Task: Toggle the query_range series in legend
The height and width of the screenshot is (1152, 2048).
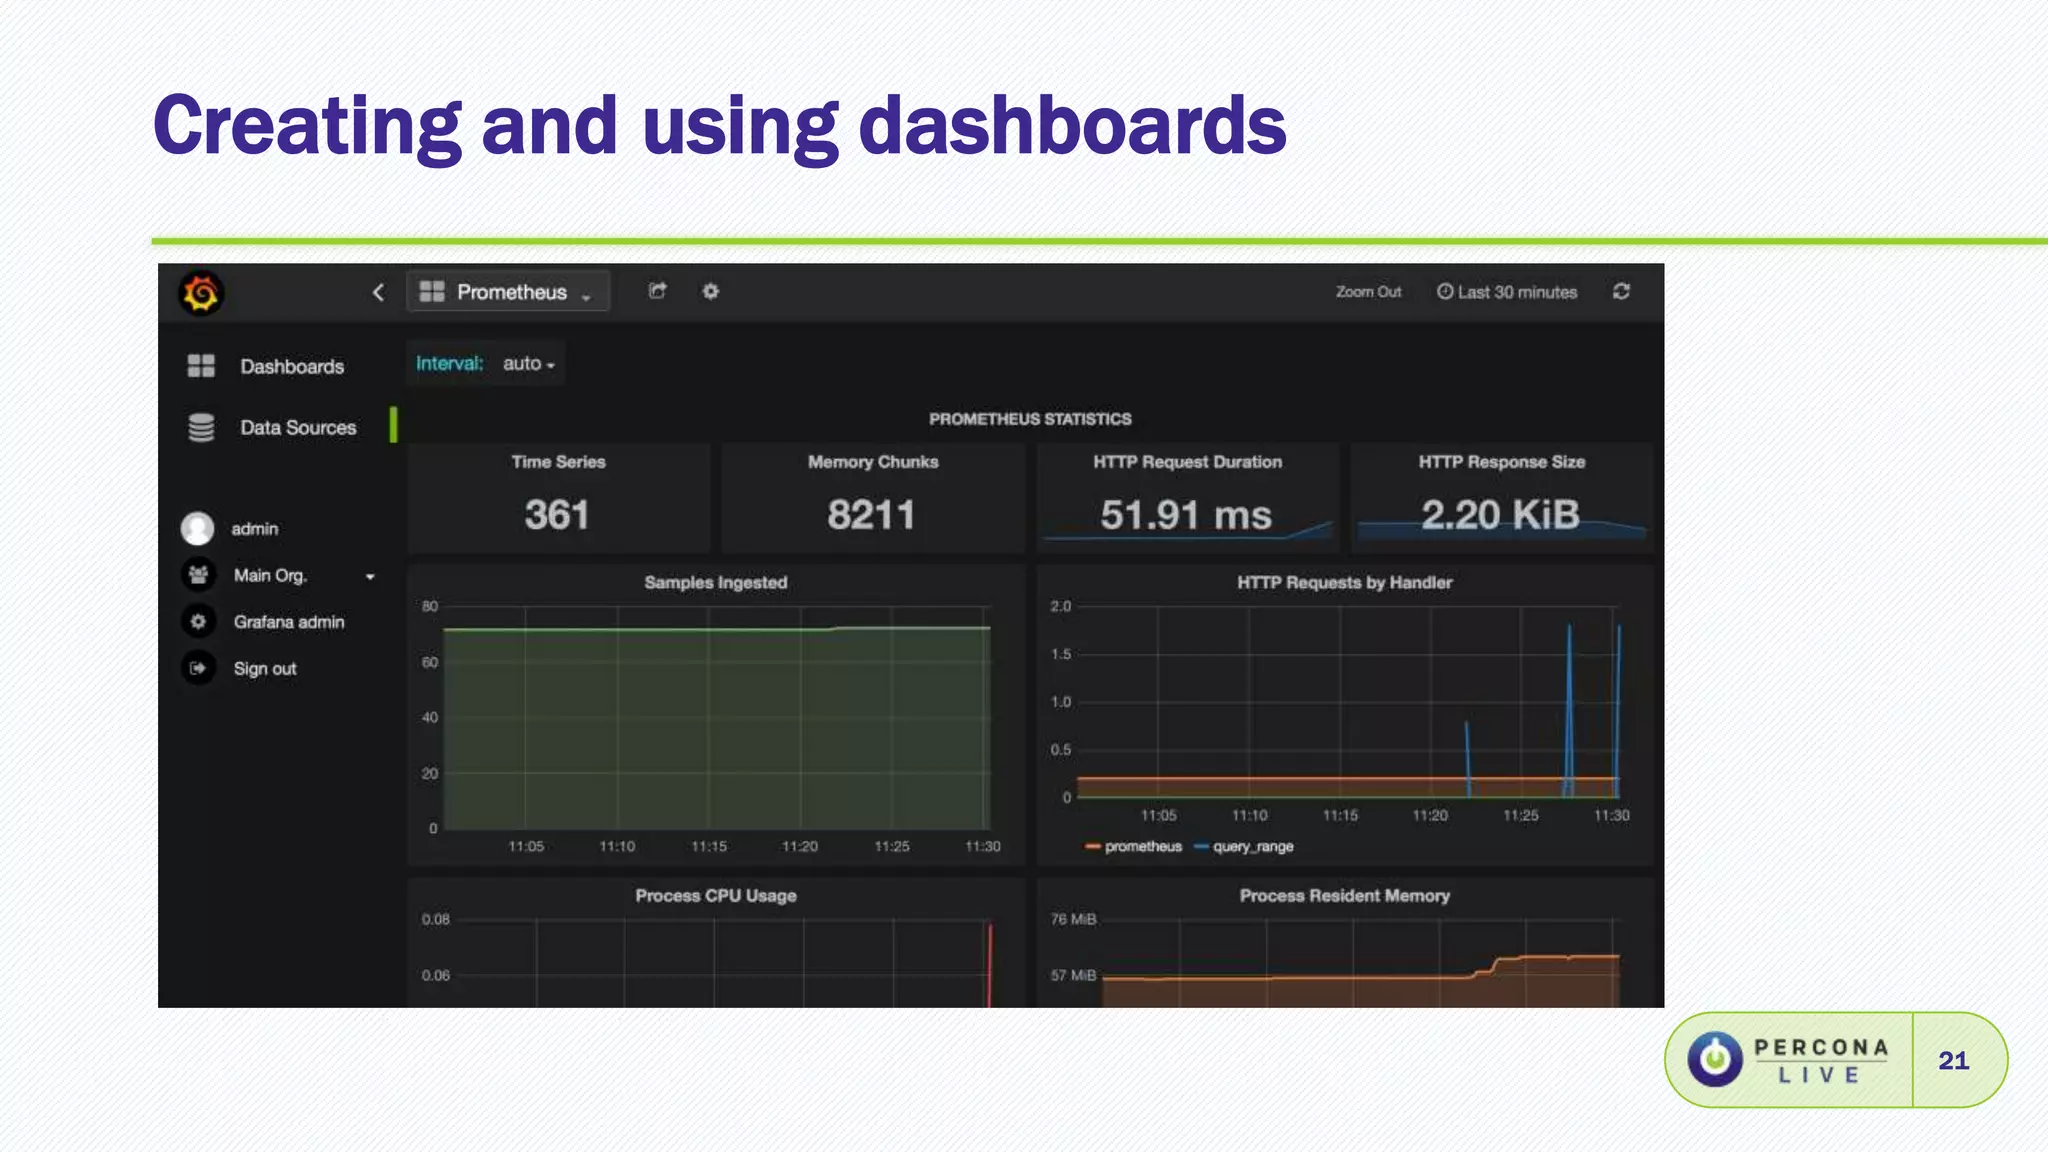Action: point(1252,846)
